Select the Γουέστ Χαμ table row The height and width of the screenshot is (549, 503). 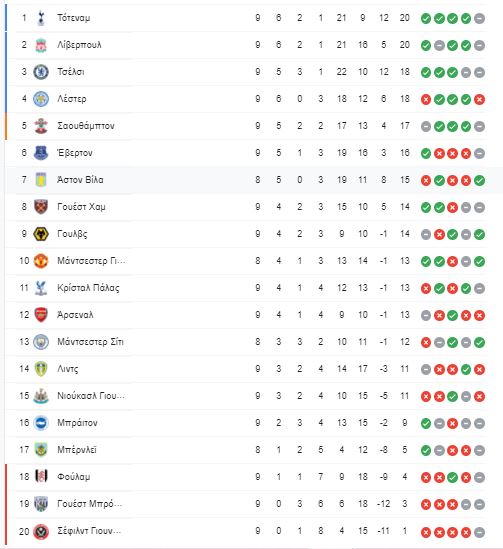click(x=246, y=207)
